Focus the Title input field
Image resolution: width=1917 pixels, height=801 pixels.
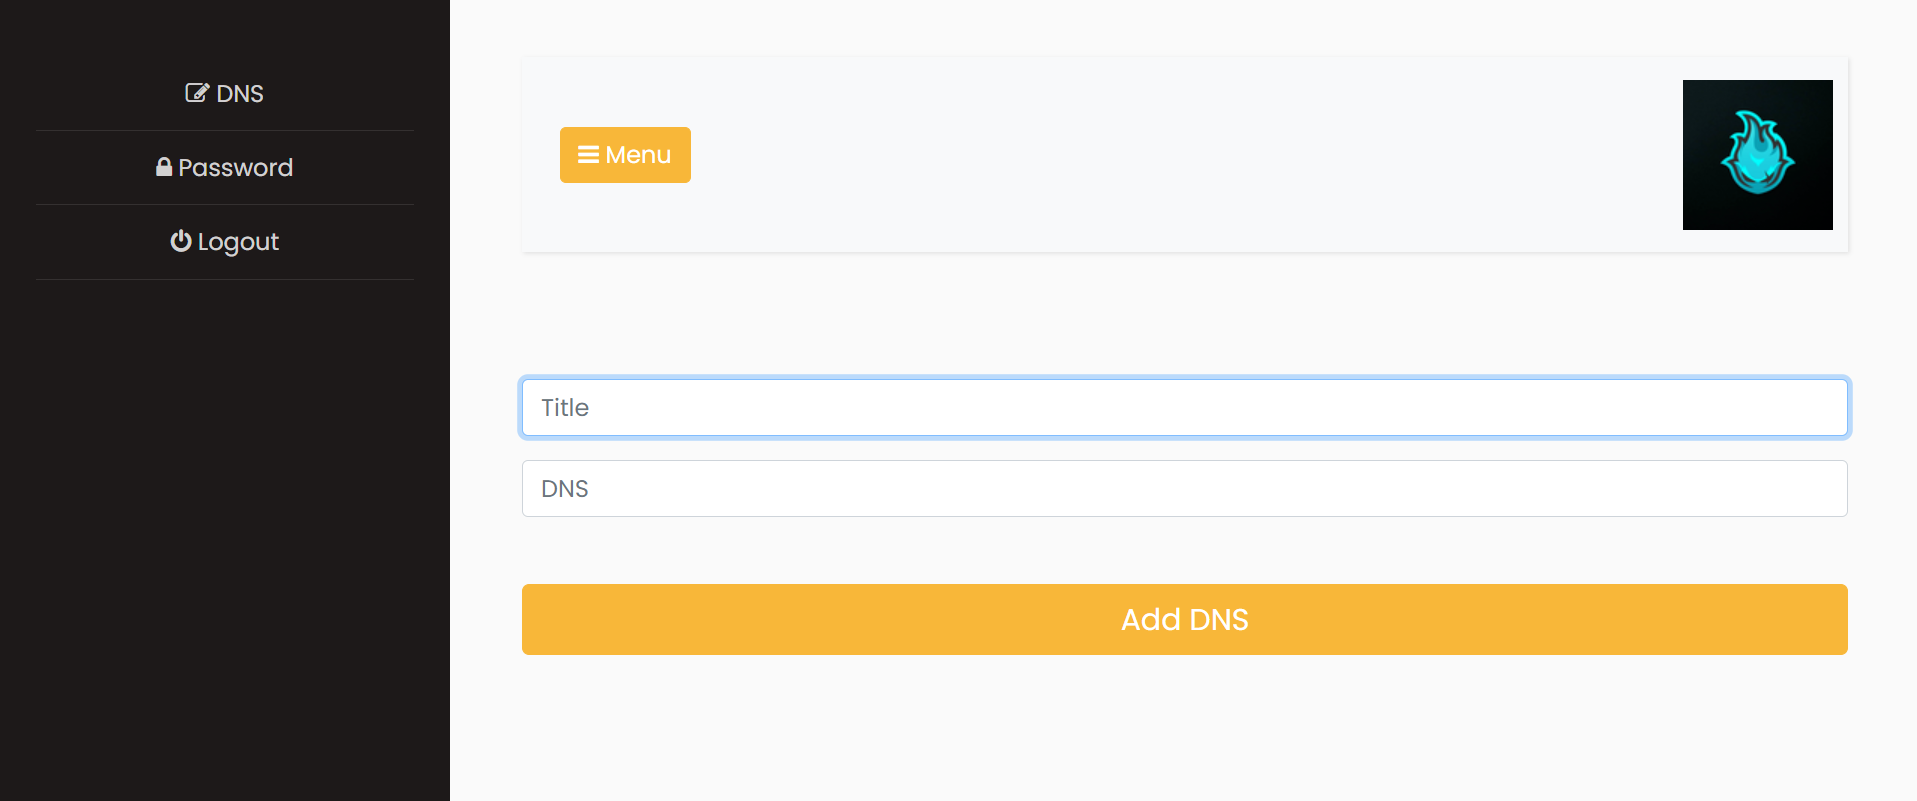pos(1184,408)
